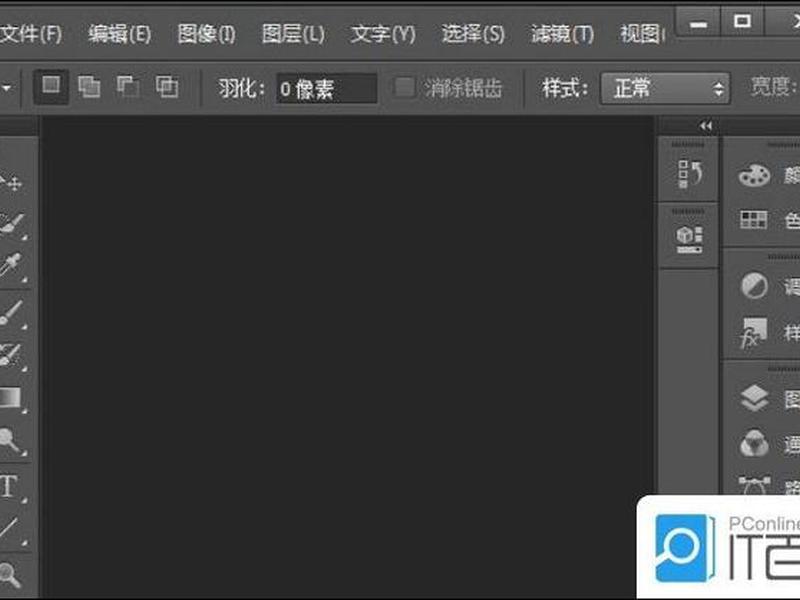Collapse panels with double-arrow icon
Image resolution: width=800 pixels, height=600 pixels.
click(x=706, y=126)
